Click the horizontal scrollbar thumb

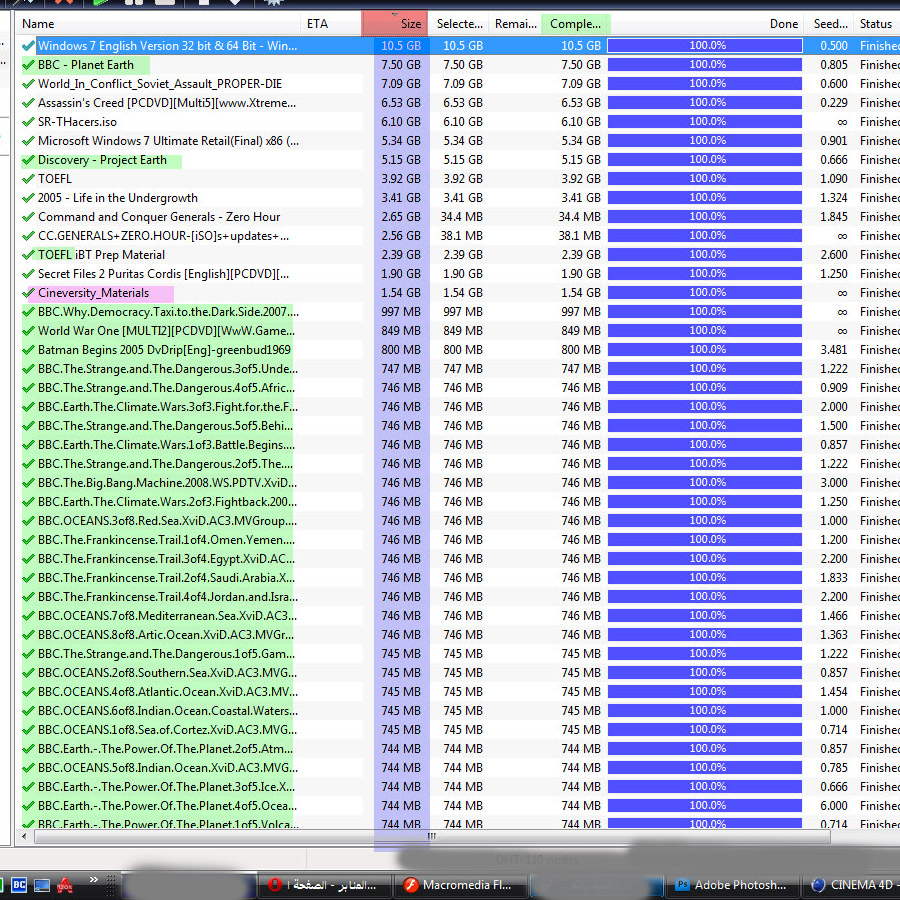point(432,836)
